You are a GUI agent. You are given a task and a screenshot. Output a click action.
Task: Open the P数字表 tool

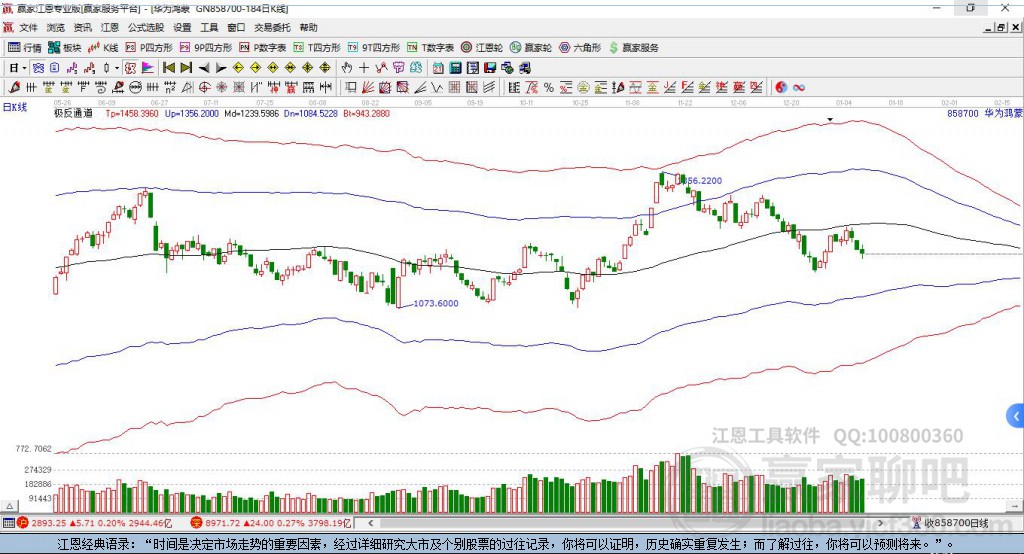[x=263, y=48]
